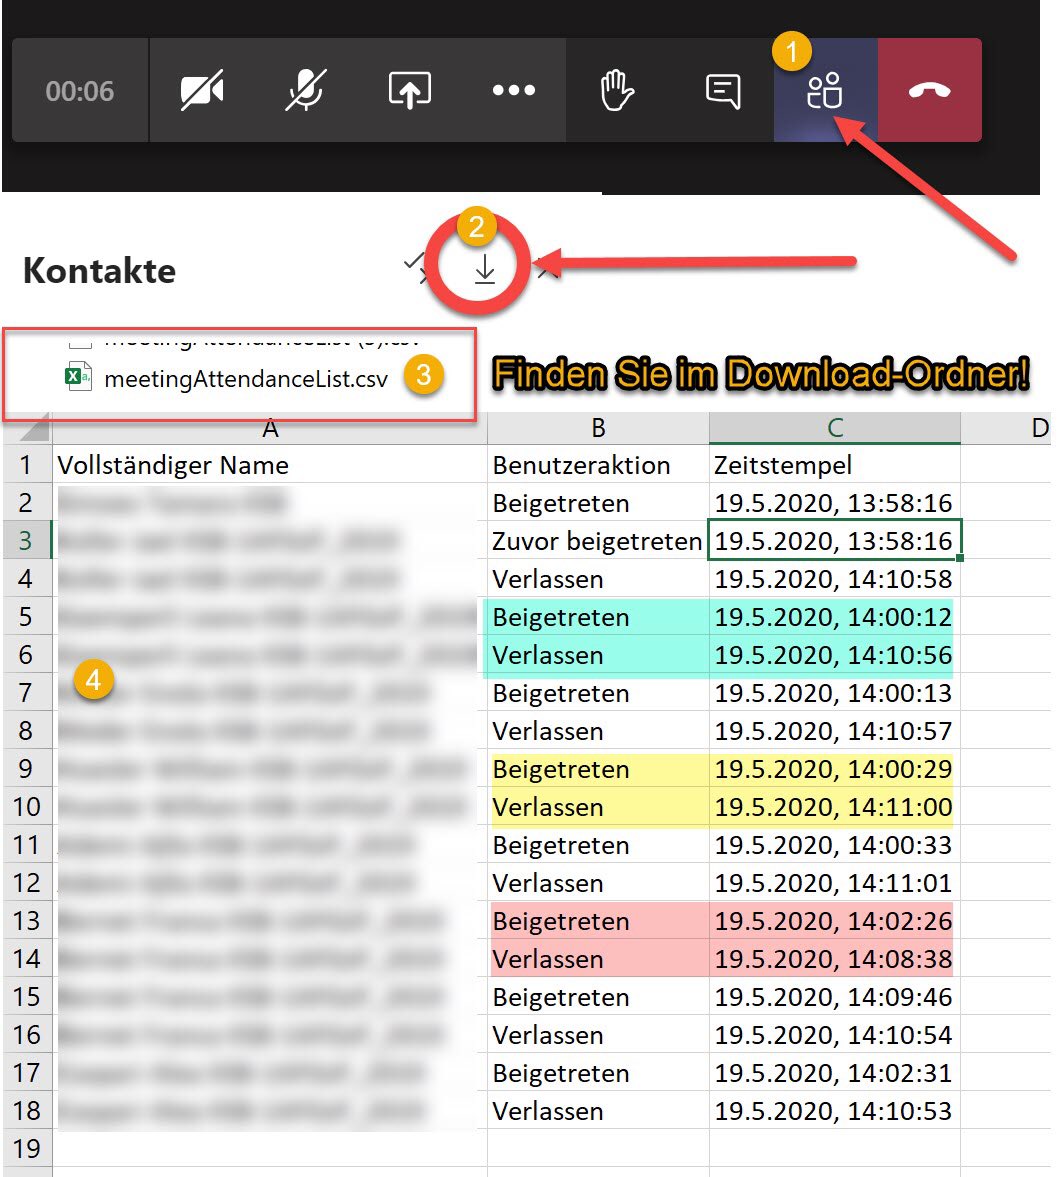The width and height of the screenshot is (1061, 1177).
Task: Click the checkmark icon near the download arrow
Action: (414, 266)
